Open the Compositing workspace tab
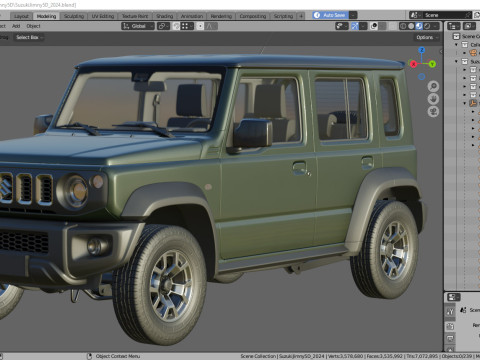This screenshot has width=480, height=360. click(253, 16)
